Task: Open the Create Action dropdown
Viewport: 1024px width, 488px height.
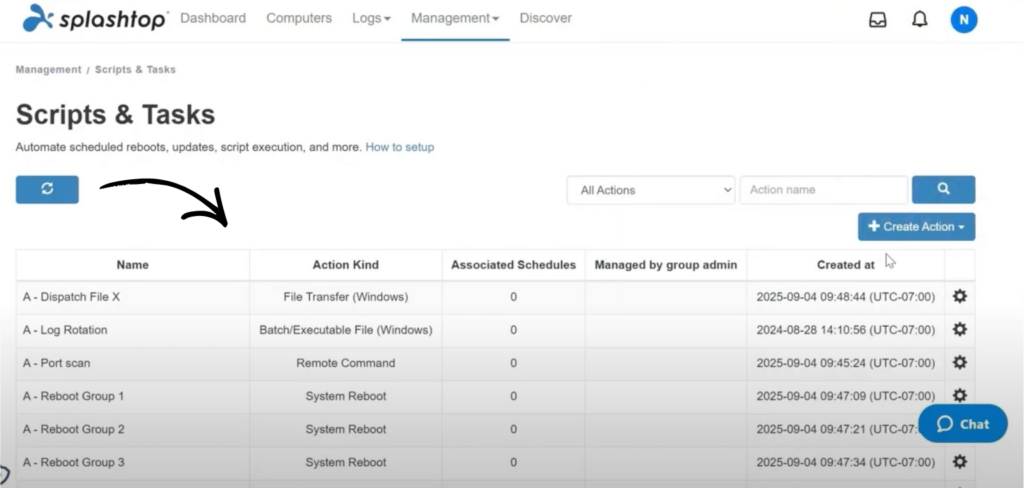Action: (x=916, y=227)
